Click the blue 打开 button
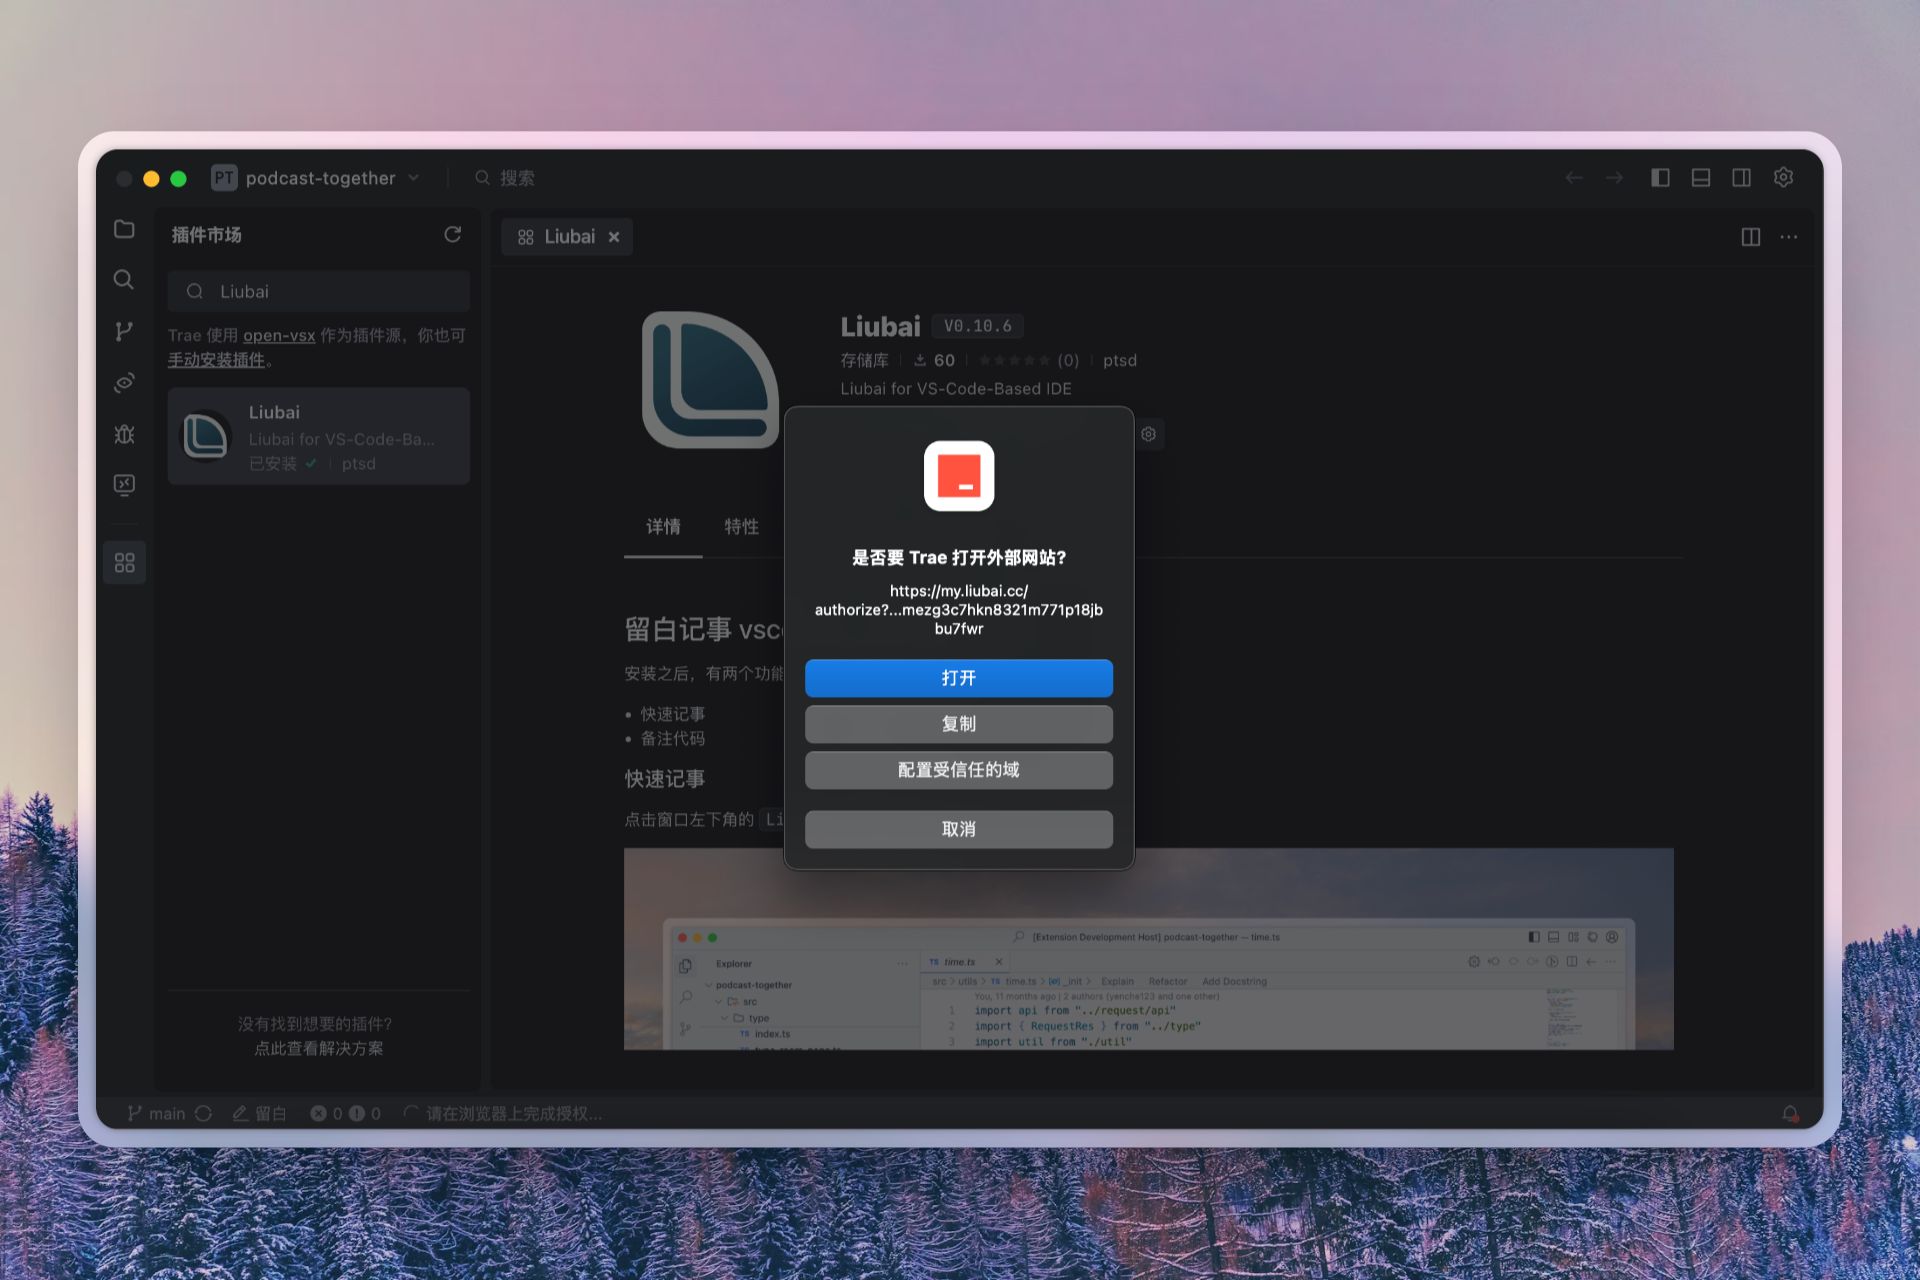 coord(958,678)
